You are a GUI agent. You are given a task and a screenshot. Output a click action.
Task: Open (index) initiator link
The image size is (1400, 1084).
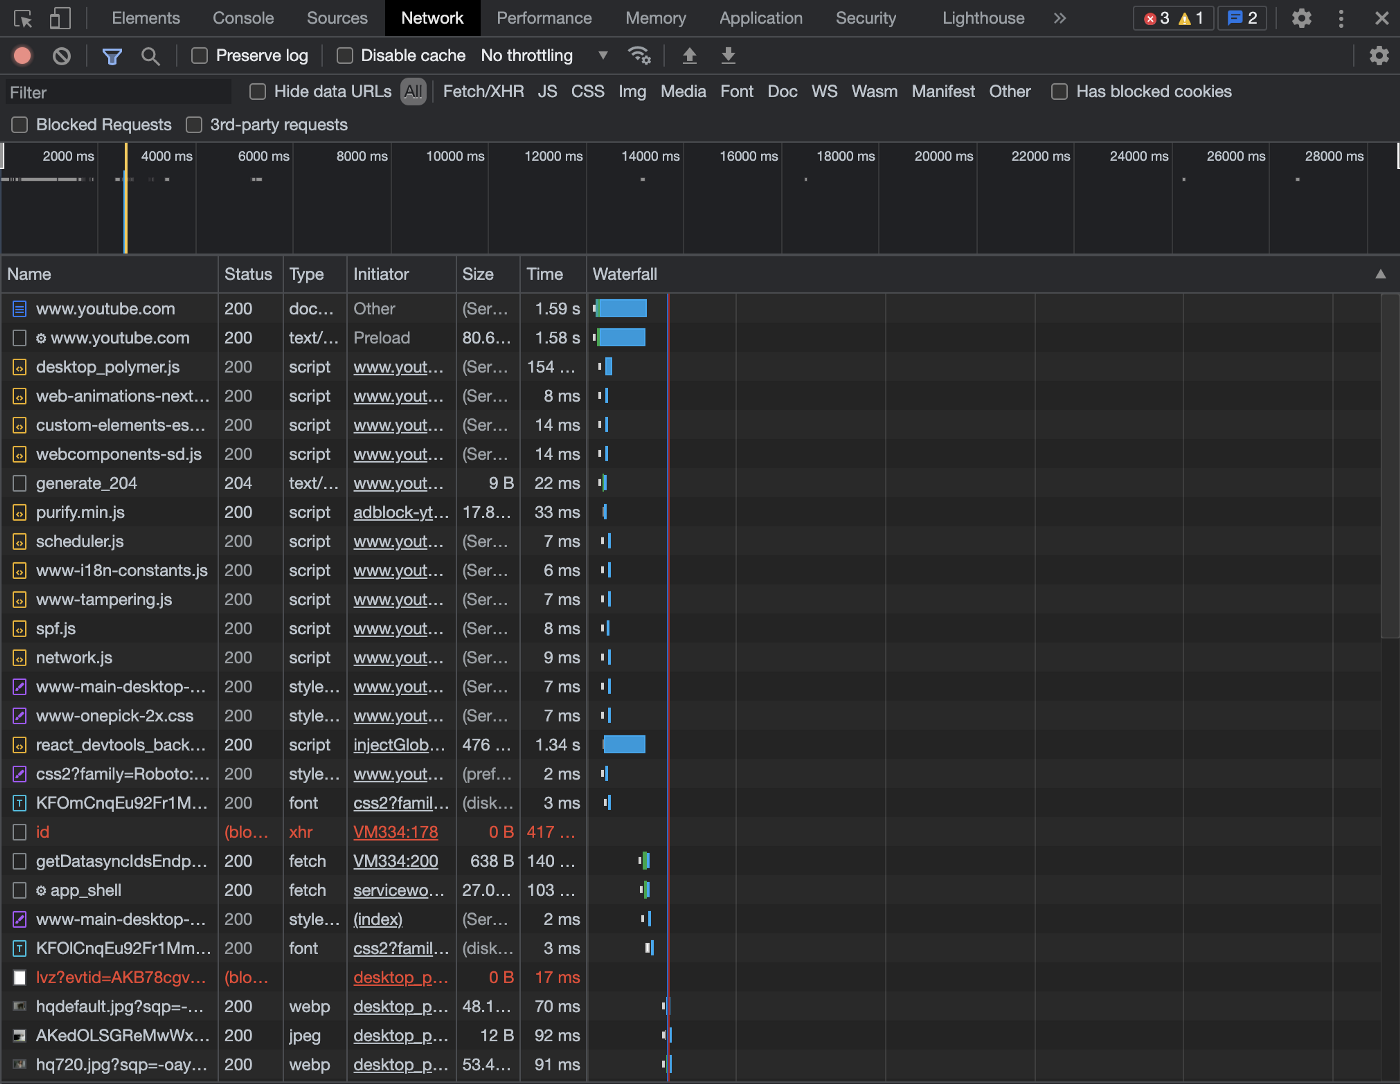point(378,919)
